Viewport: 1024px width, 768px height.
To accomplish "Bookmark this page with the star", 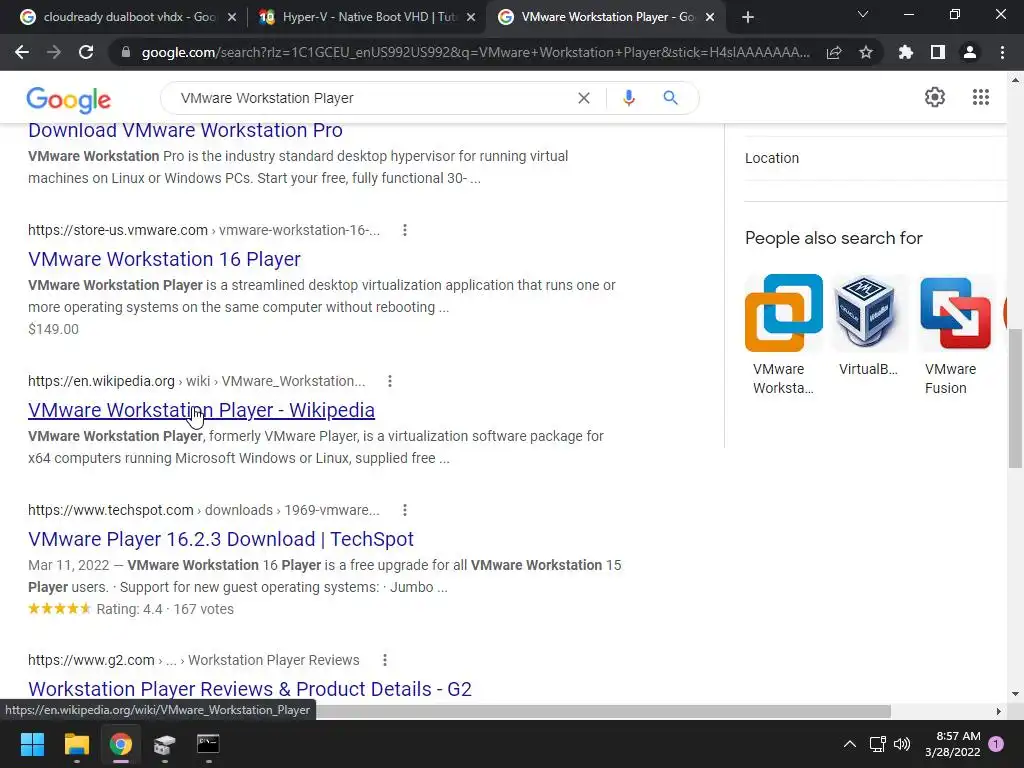I will [x=866, y=52].
